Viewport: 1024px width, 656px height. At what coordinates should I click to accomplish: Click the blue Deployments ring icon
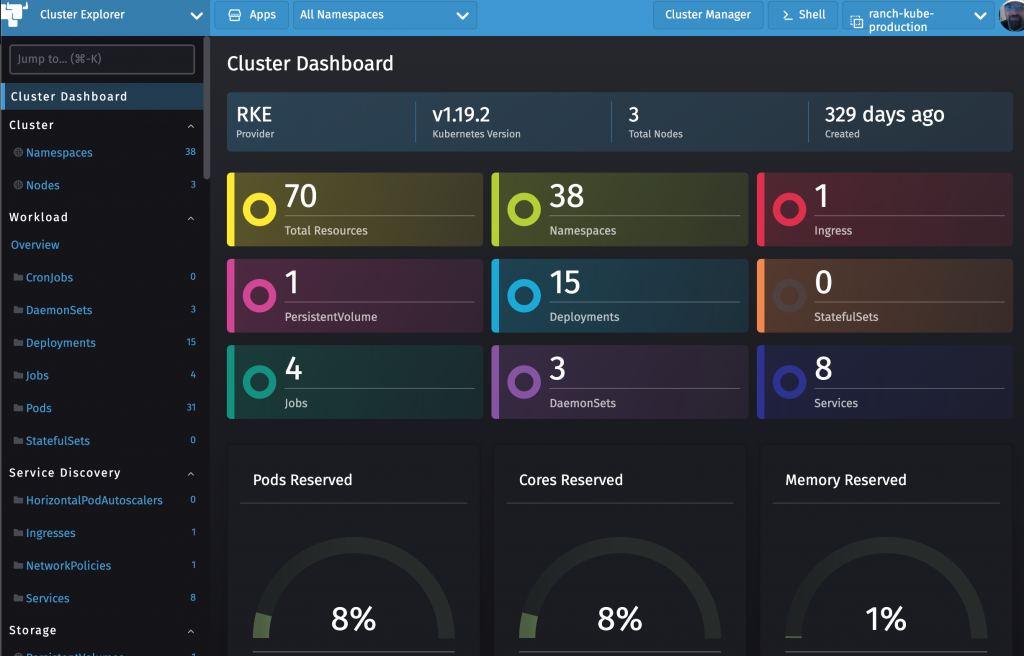click(525, 296)
